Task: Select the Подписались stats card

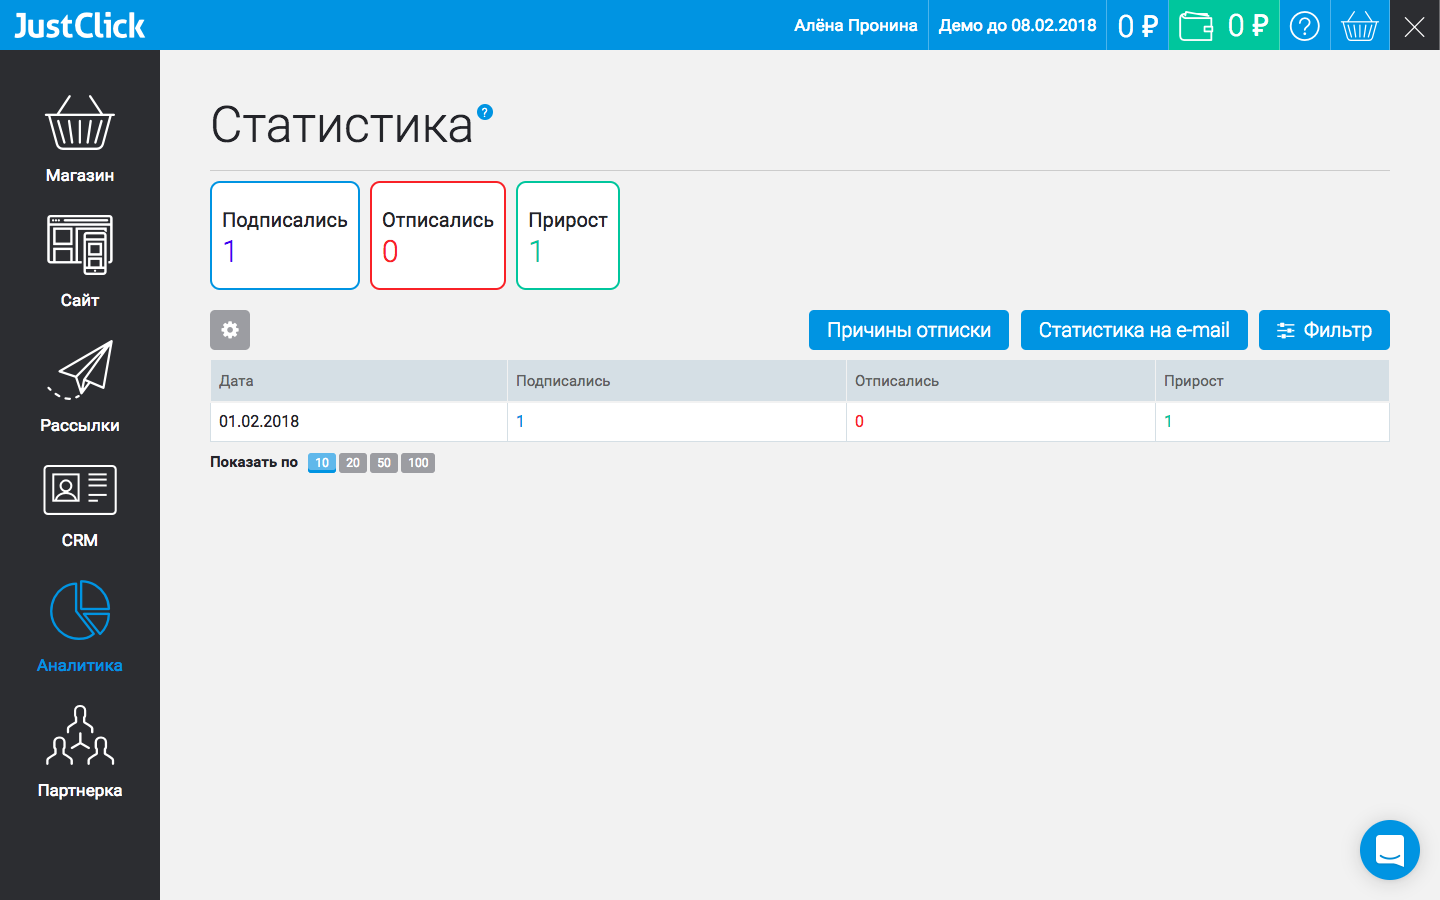Action: (x=284, y=235)
